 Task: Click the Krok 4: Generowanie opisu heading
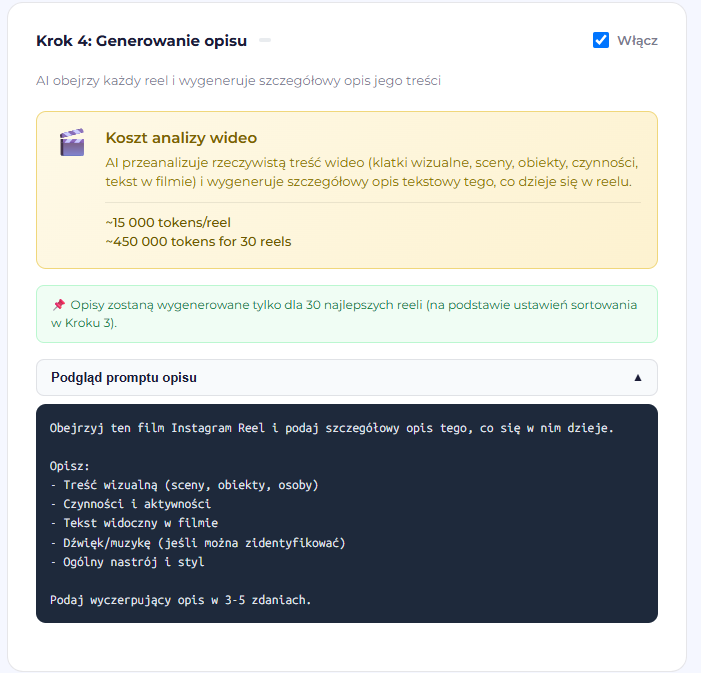coord(141,41)
